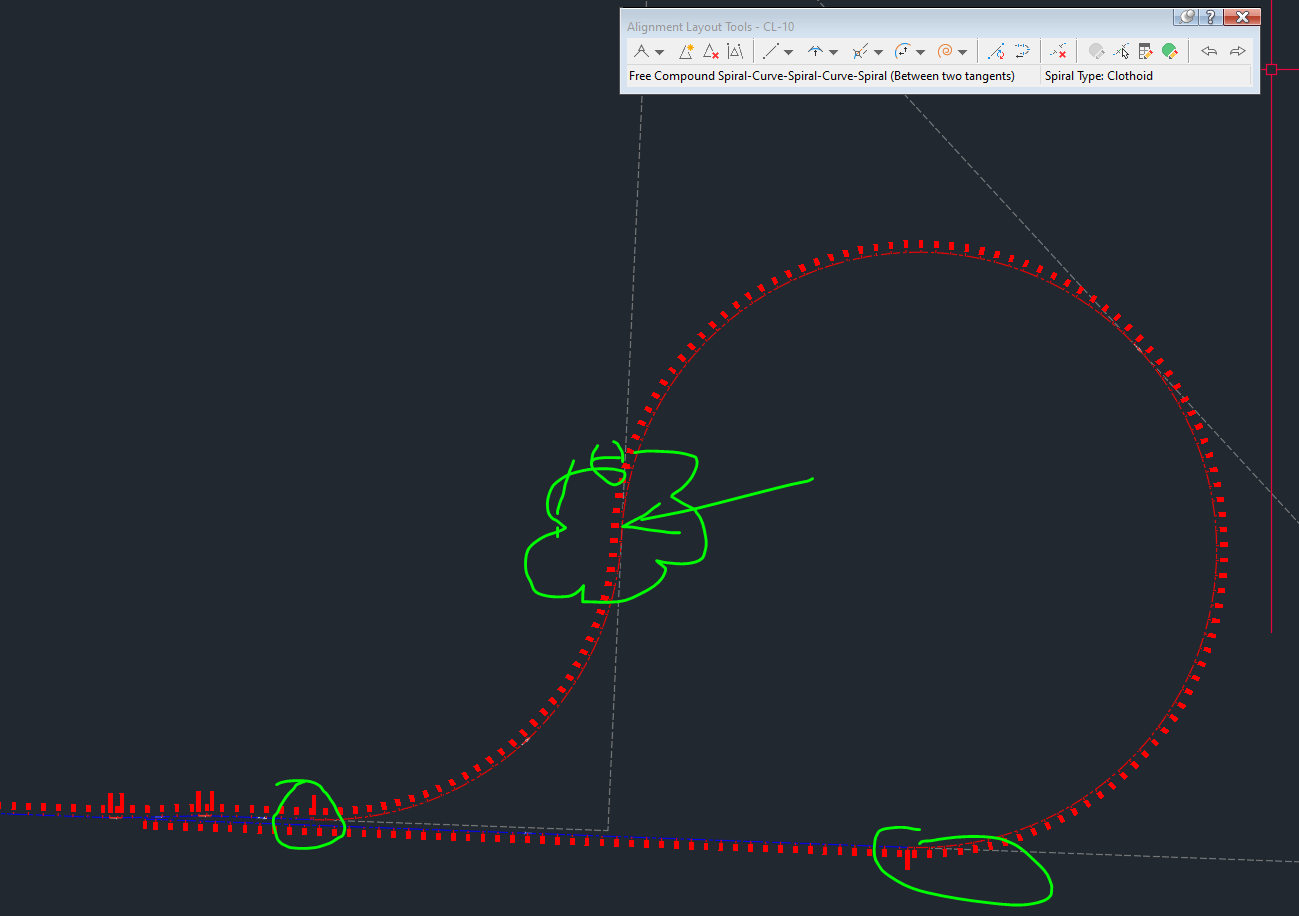Activate the Delete Sub-entity tool

(1057, 51)
